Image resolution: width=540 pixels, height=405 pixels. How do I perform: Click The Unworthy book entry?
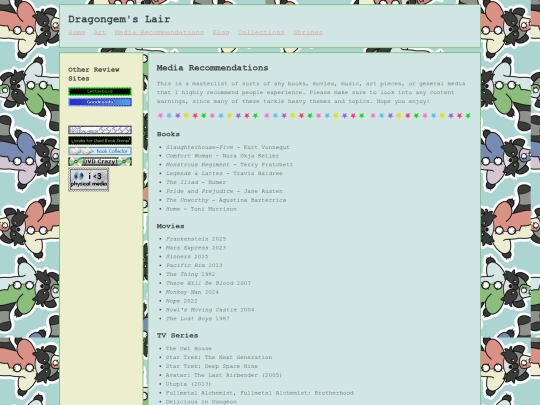pos(226,200)
